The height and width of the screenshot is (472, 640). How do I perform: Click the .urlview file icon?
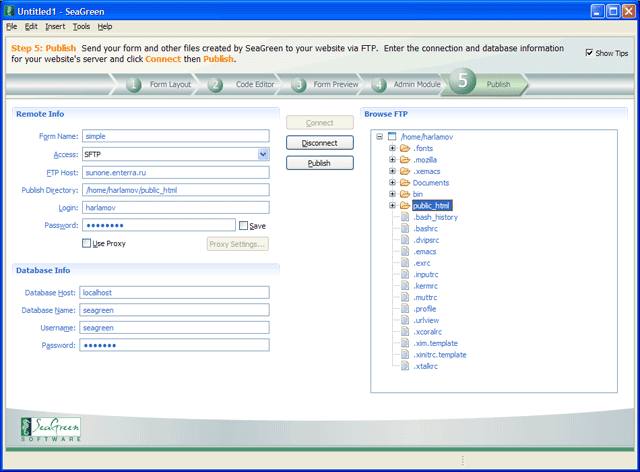click(405, 320)
